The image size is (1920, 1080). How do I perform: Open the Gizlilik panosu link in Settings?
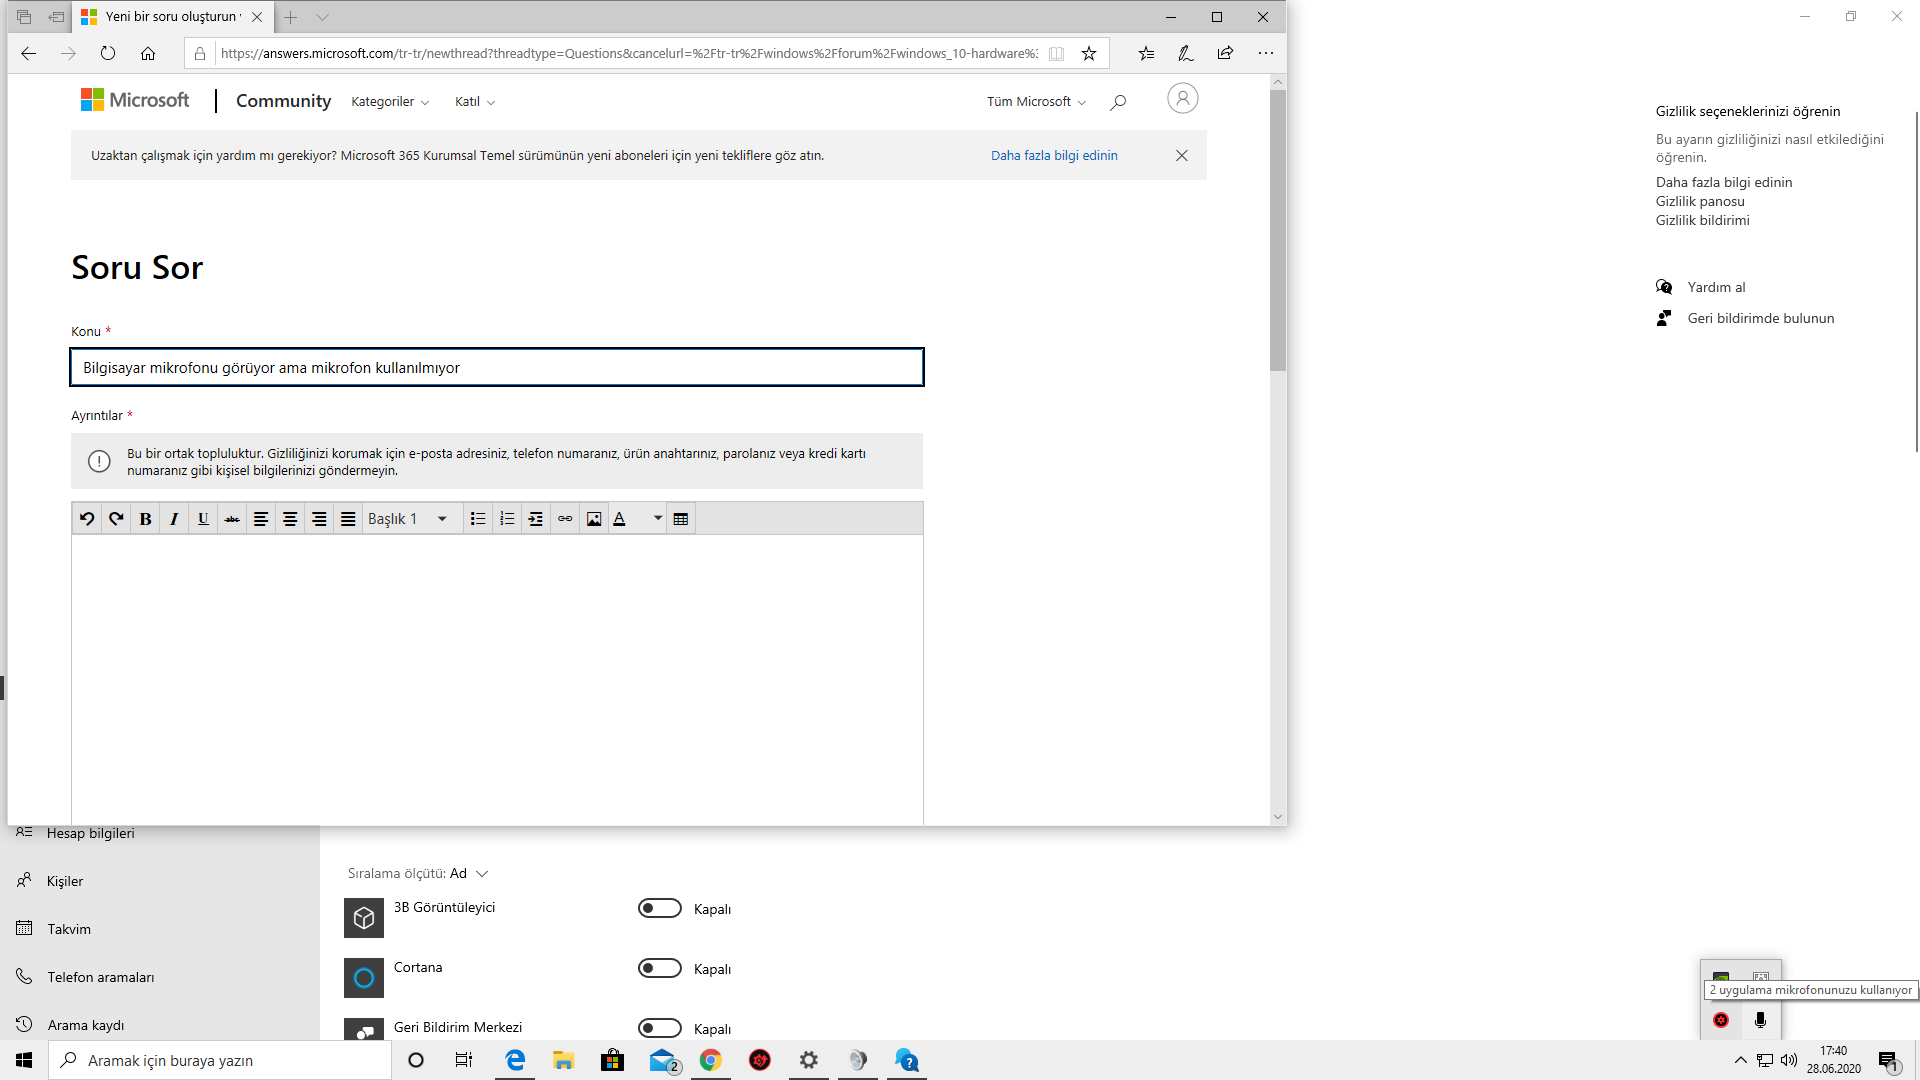1700,201
